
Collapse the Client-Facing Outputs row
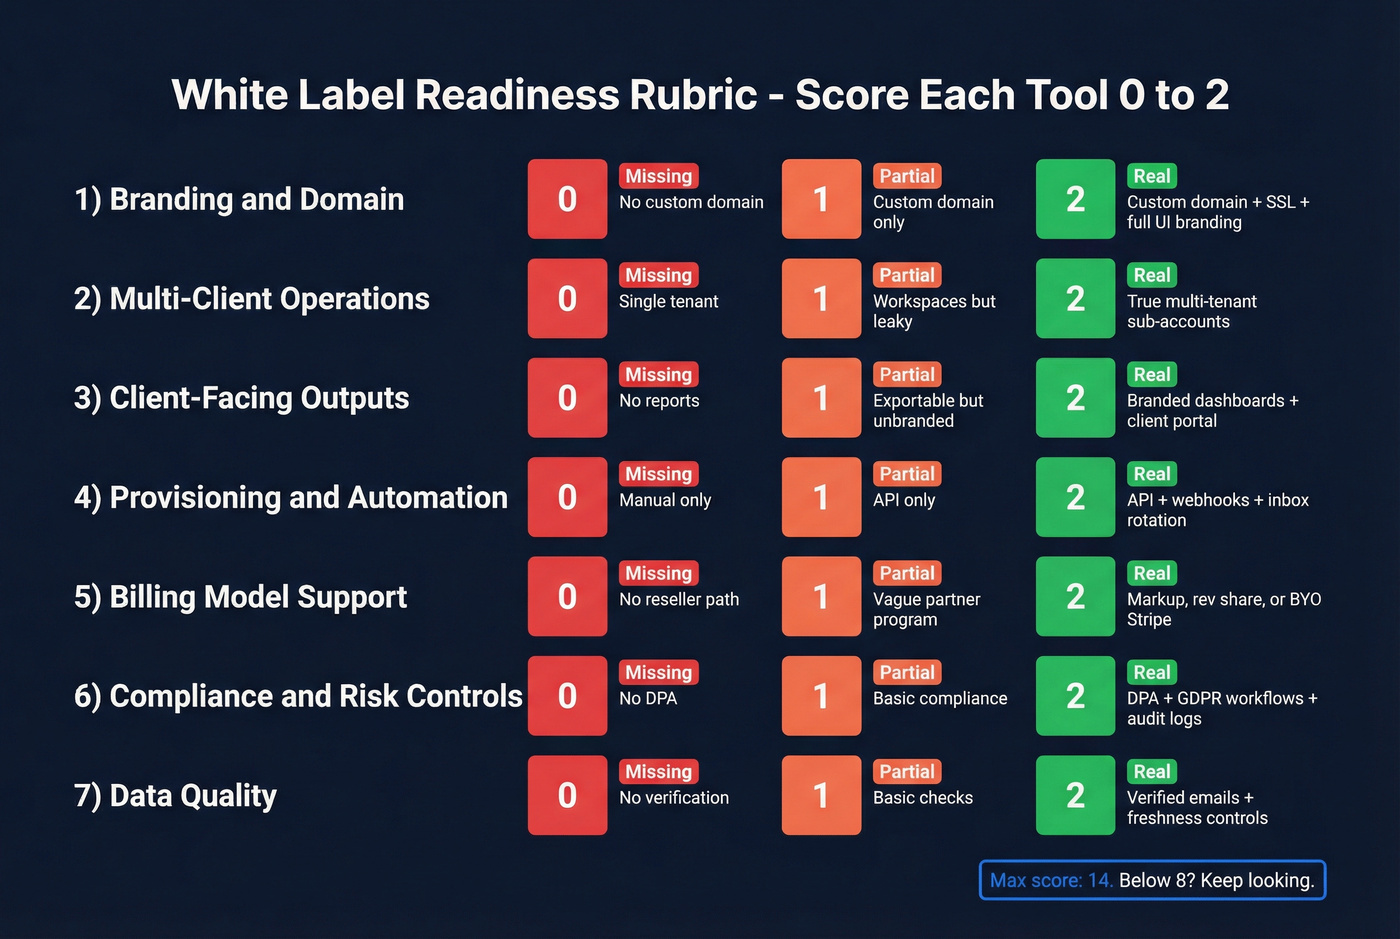pyautogui.click(x=241, y=398)
